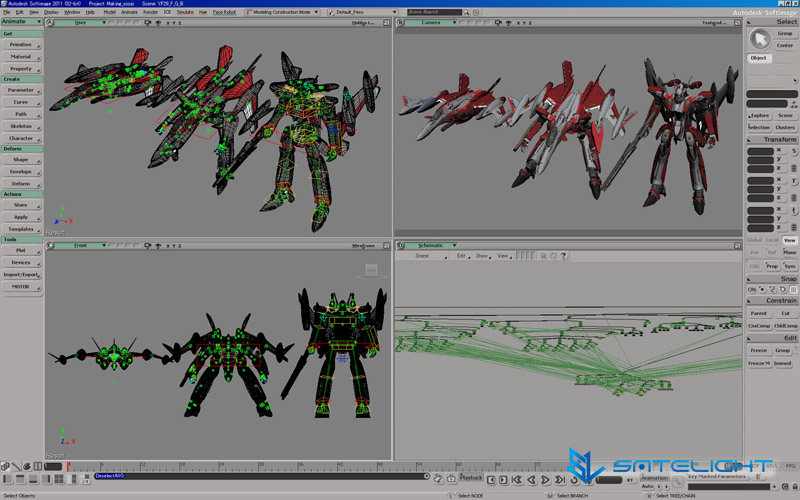The width and height of the screenshot is (800, 500).
Task: Click the lock icon at bottom right corner
Action: coord(795,487)
